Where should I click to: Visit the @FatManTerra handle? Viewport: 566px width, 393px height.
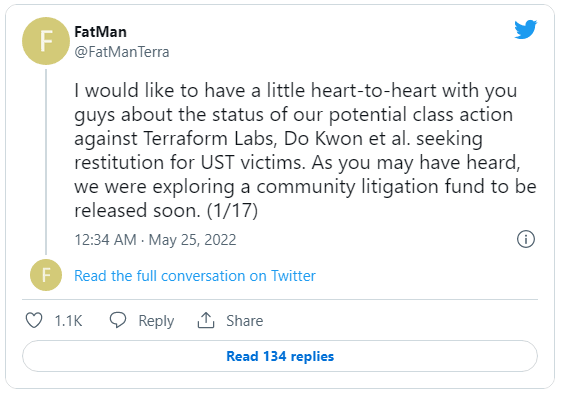pos(122,52)
